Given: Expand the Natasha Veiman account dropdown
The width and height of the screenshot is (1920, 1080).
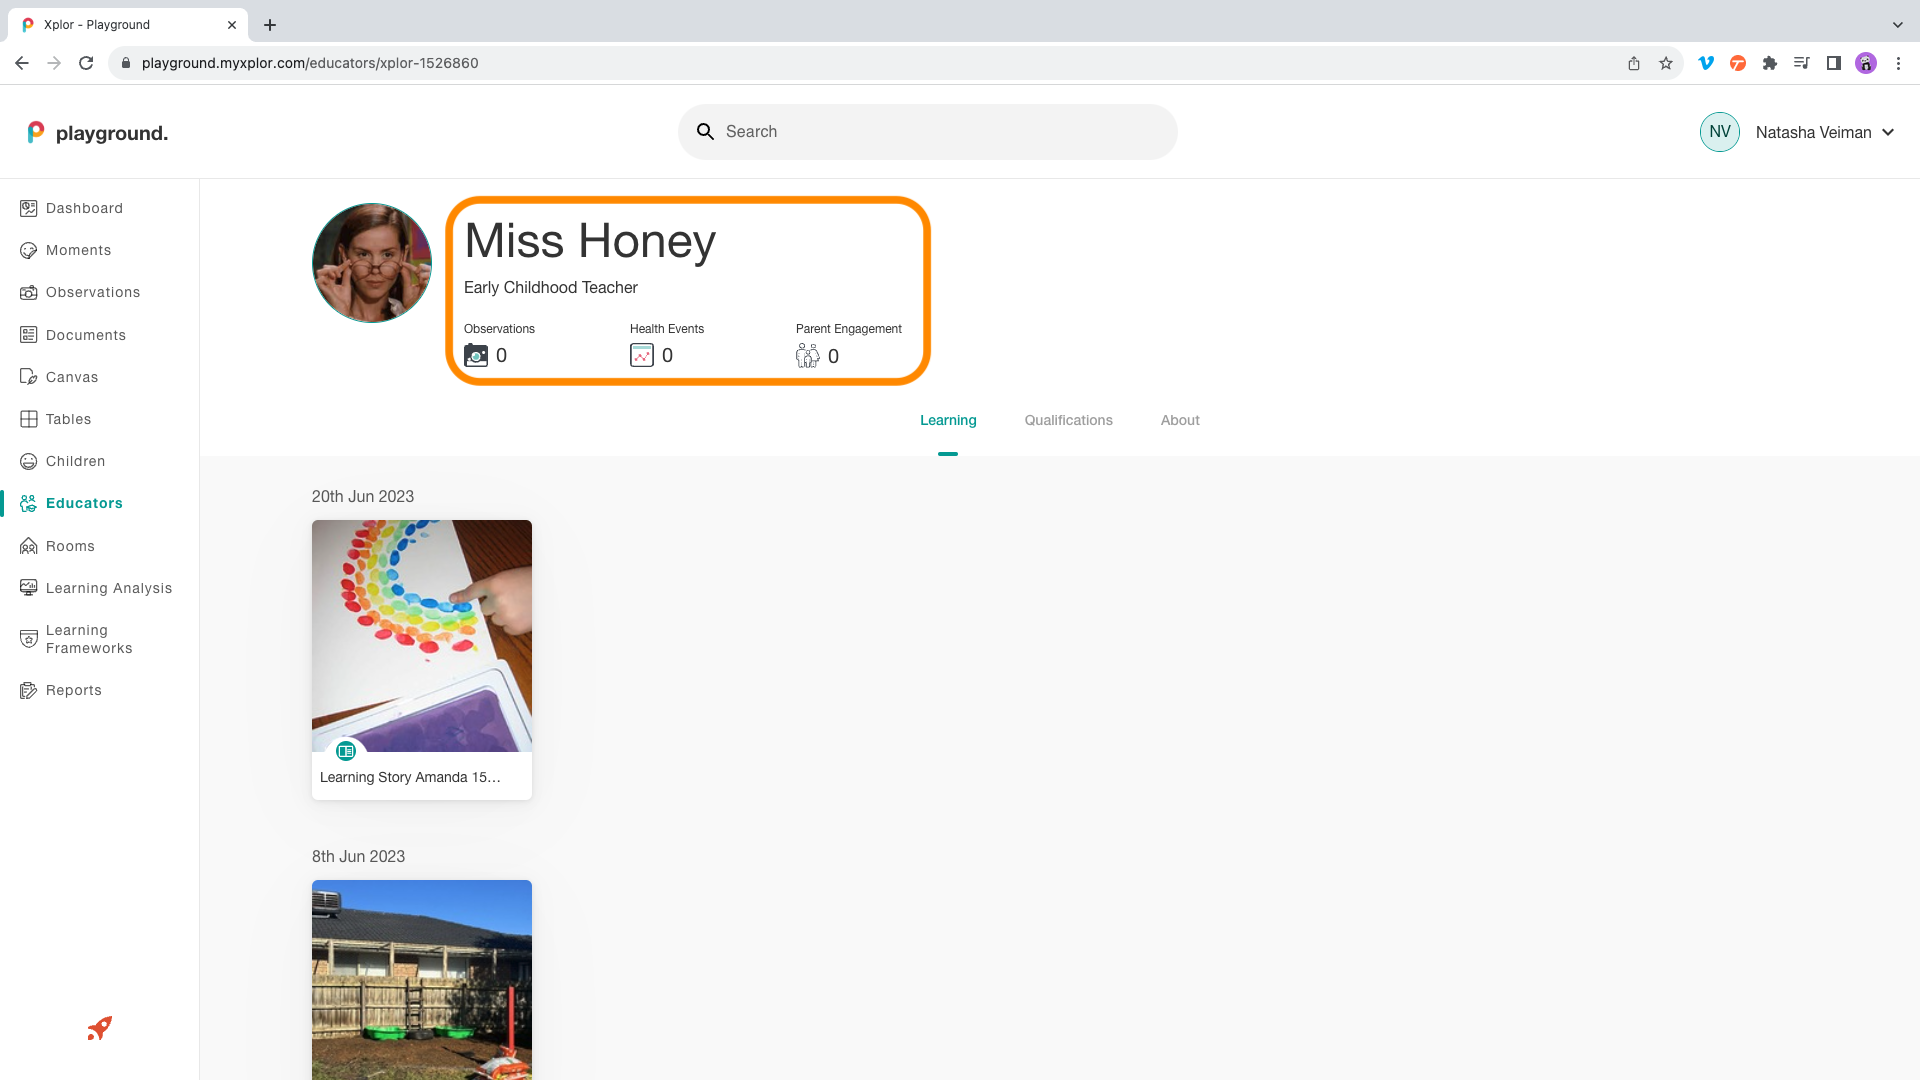Looking at the screenshot, I should (x=1888, y=132).
